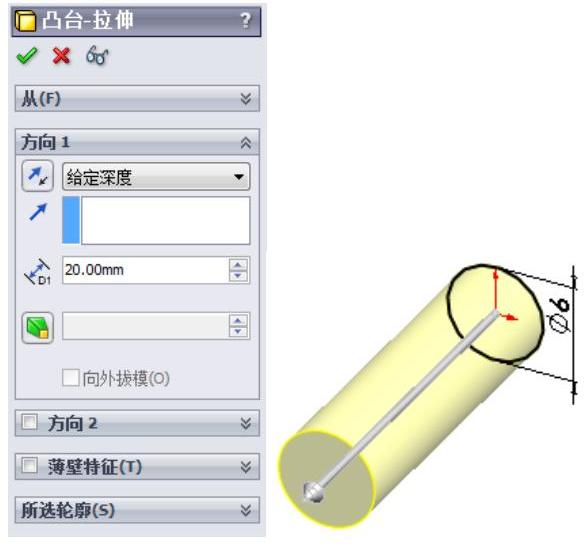Image resolution: width=588 pixels, height=544 pixels.
Task: Open help via the question mark icon
Action: (246, 20)
